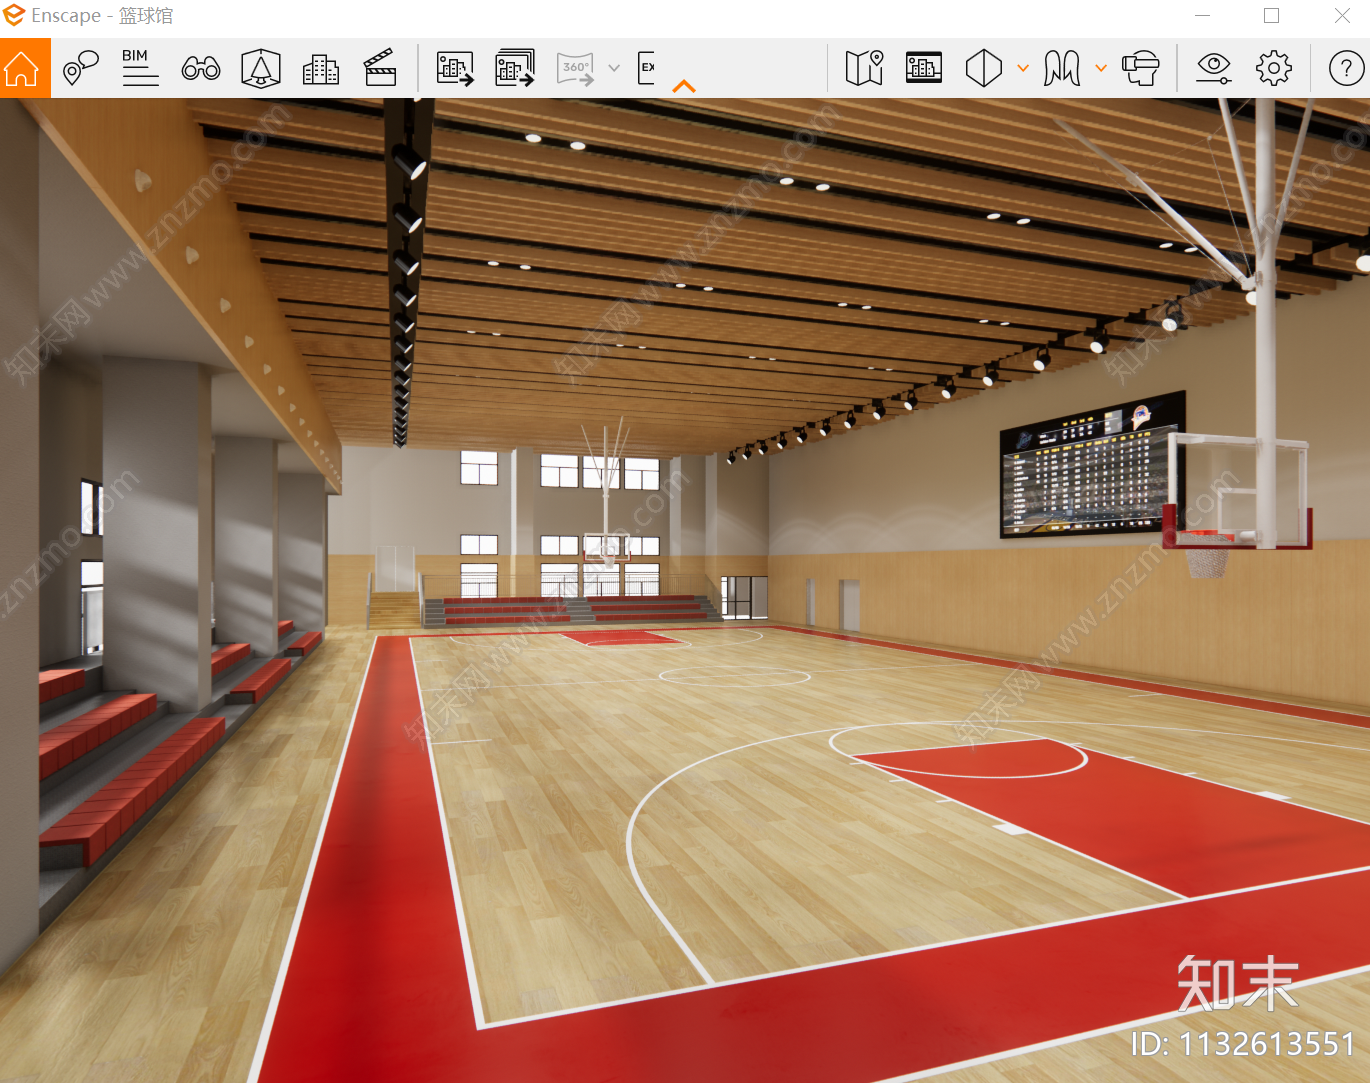
Task: Click the scoreboard display on the wall
Action: (x=1092, y=464)
